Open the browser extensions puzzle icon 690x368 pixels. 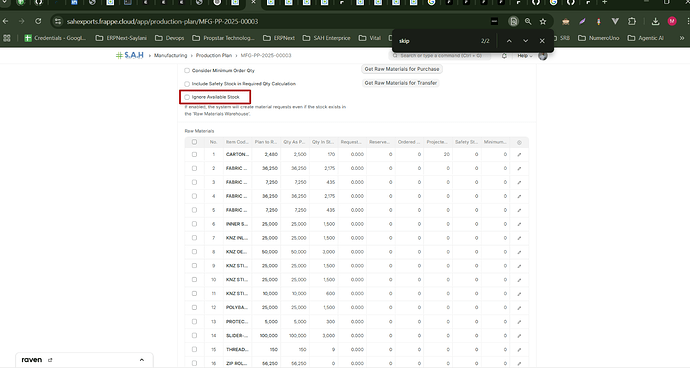point(632,21)
